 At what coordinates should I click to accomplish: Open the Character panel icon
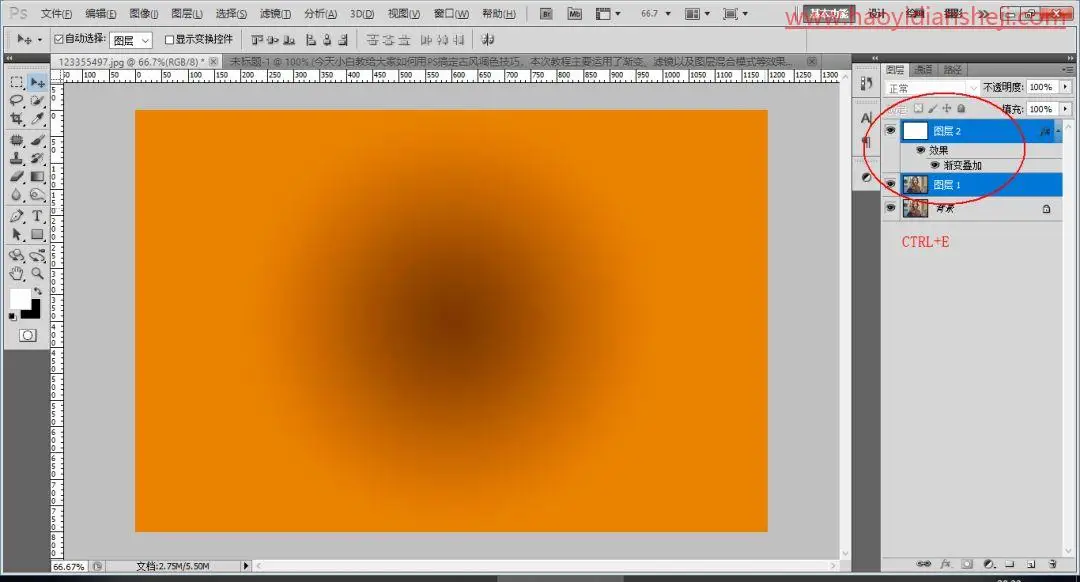pyautogui.click(x=866, y=118)
